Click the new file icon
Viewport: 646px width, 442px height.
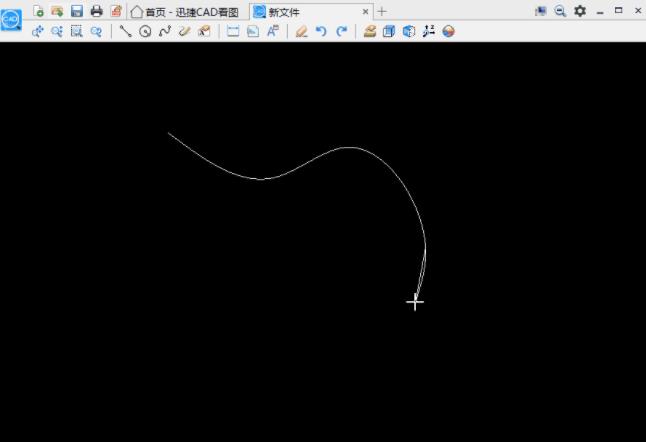[x=38, y=11]
